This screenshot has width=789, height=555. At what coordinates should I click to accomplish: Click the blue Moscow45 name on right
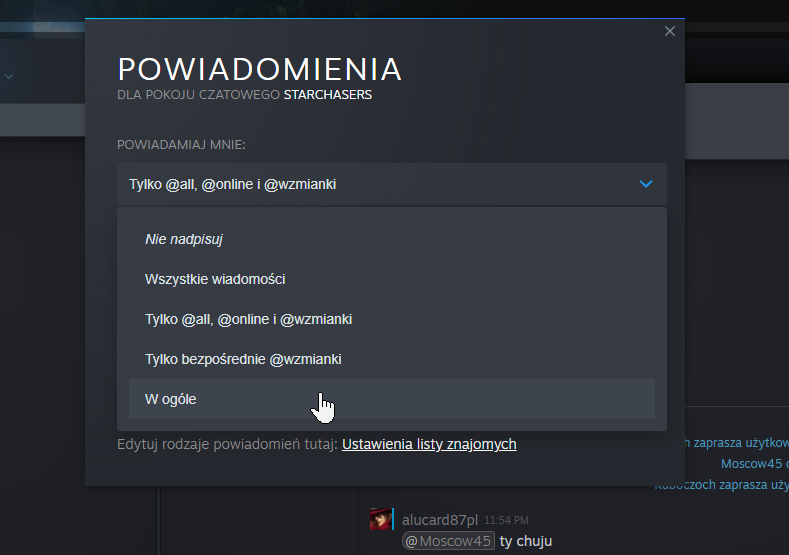click(x=752, y=464)
